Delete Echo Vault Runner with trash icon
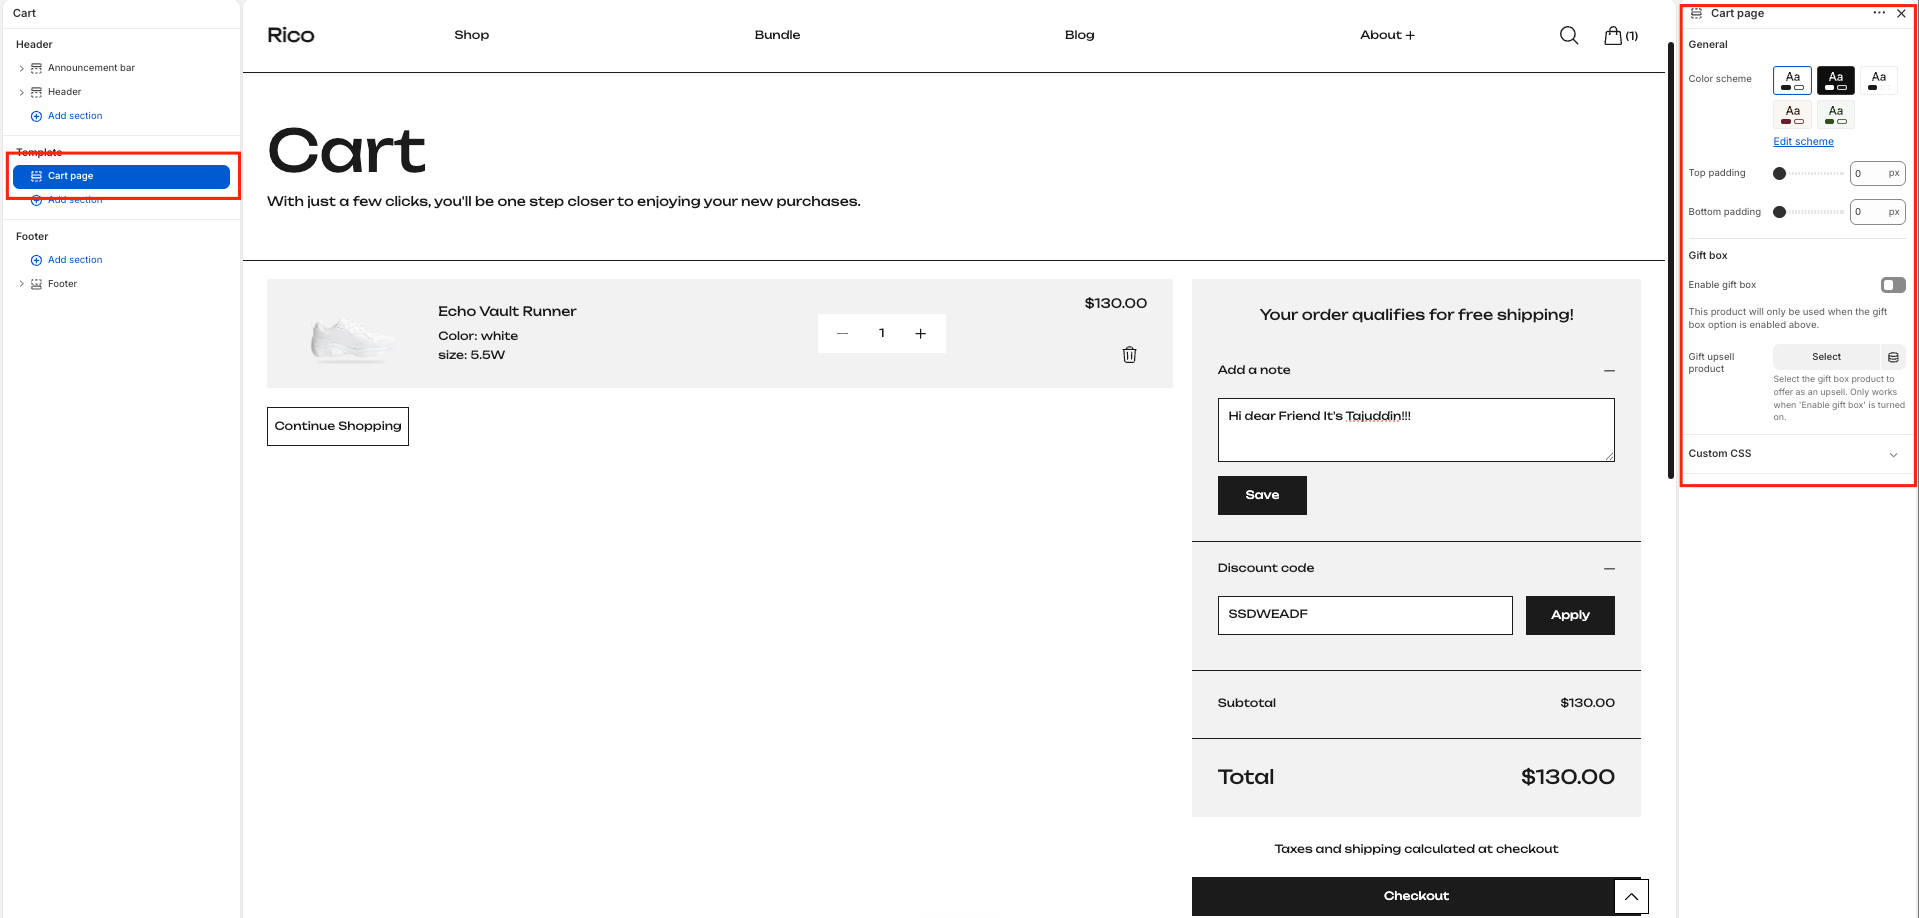1919x918 pixels. click(x=1129, y=354)
